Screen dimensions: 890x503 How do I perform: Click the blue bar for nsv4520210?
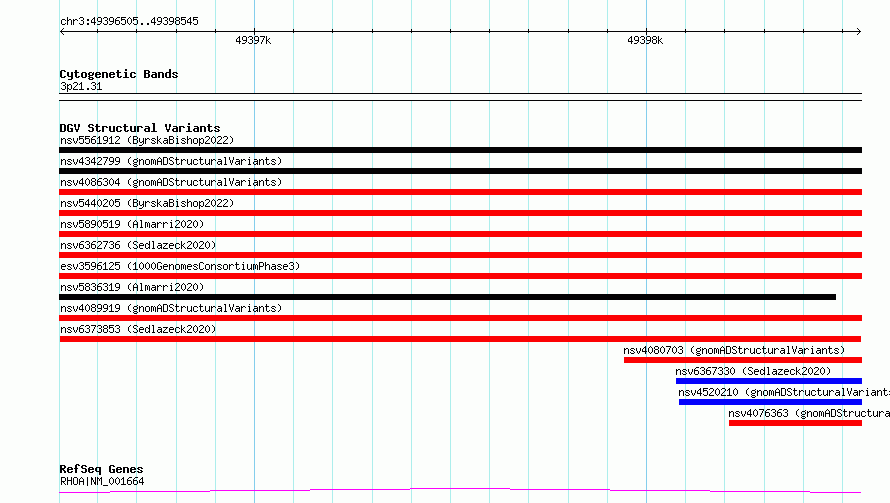pyautogui.click(x=770, y=402)
